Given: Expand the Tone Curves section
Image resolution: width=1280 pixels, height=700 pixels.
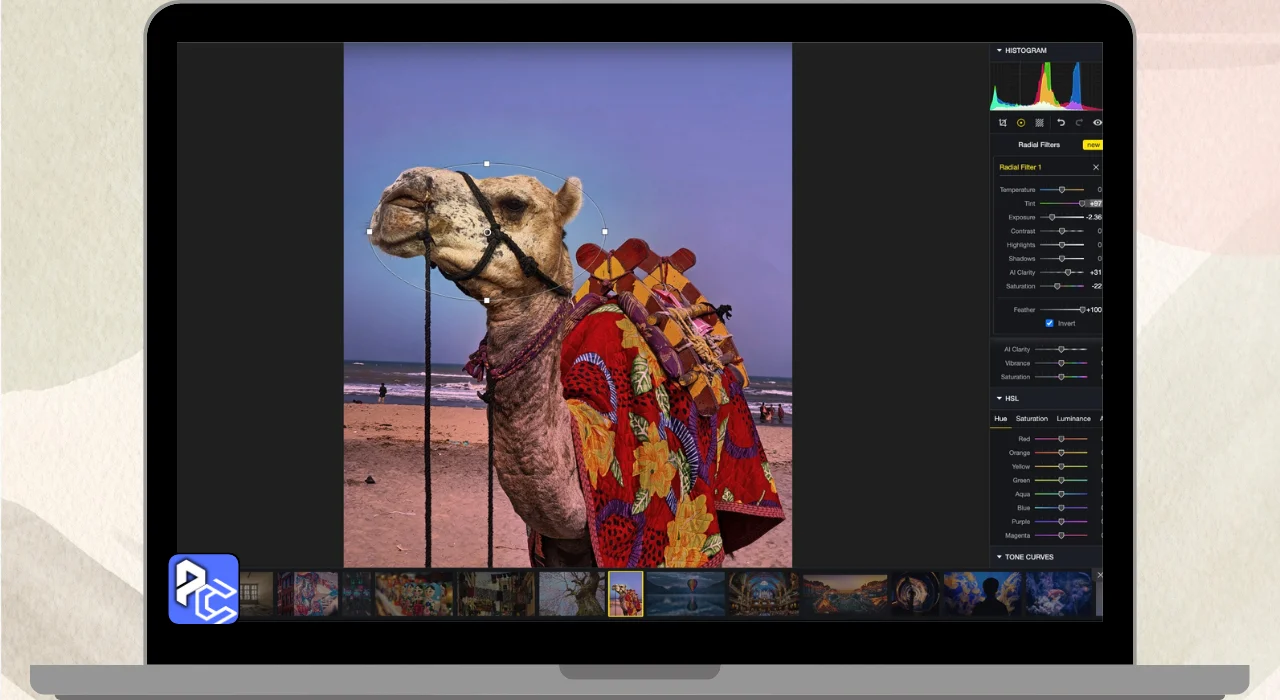Looking at the screenshot, I should pos(998,557).
